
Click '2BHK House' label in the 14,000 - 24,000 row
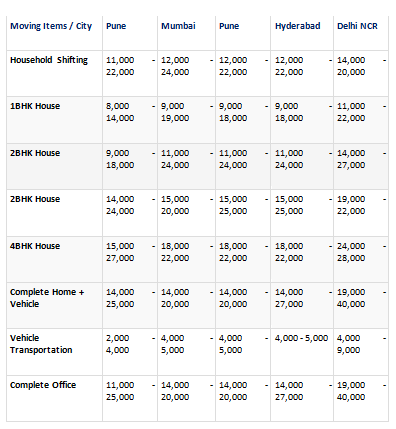click(35, 199)
